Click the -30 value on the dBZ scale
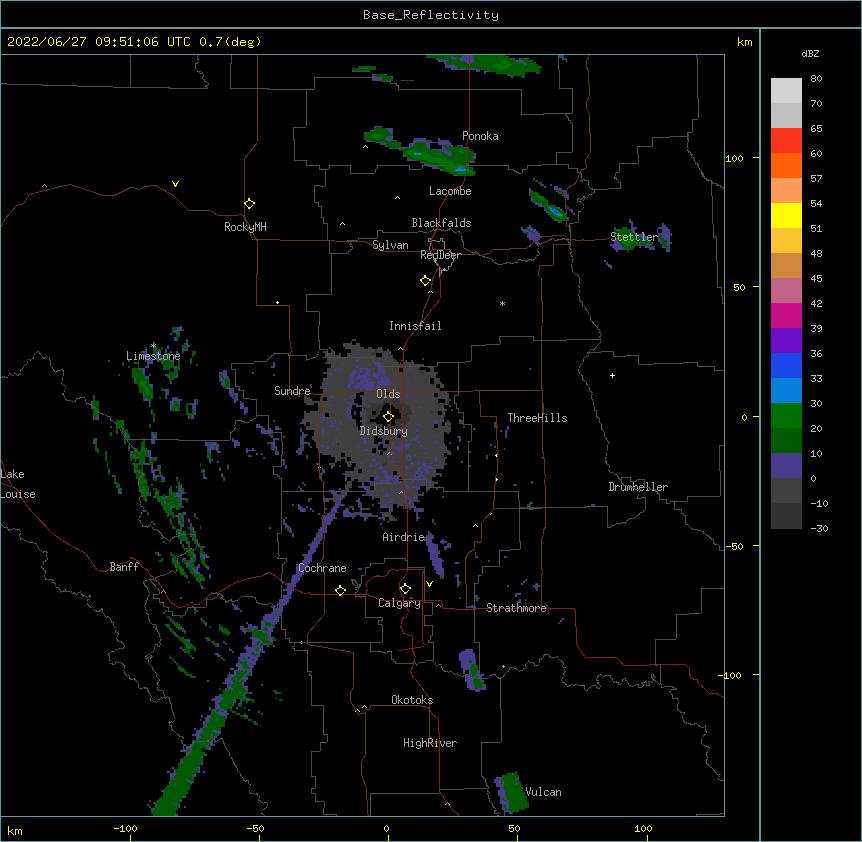Screen dimensions: 862x842 pos(819,528)
